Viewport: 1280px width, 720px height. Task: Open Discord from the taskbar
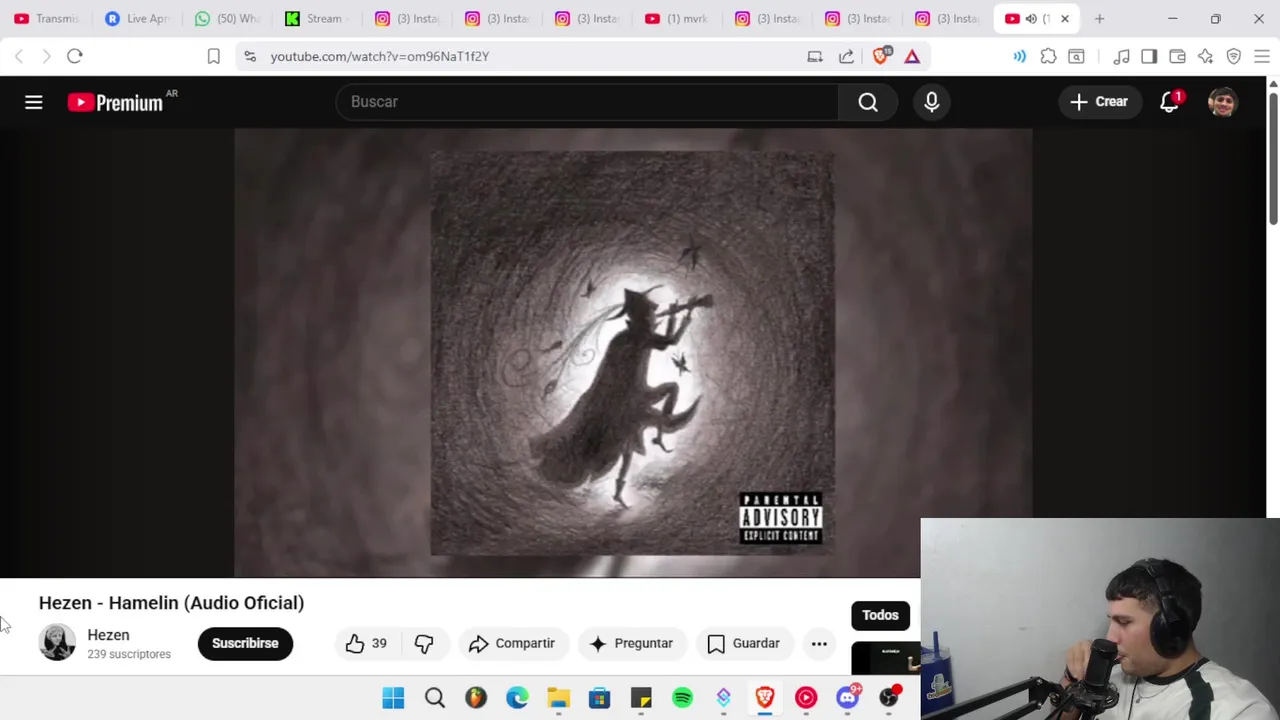[x=848, y=698]
